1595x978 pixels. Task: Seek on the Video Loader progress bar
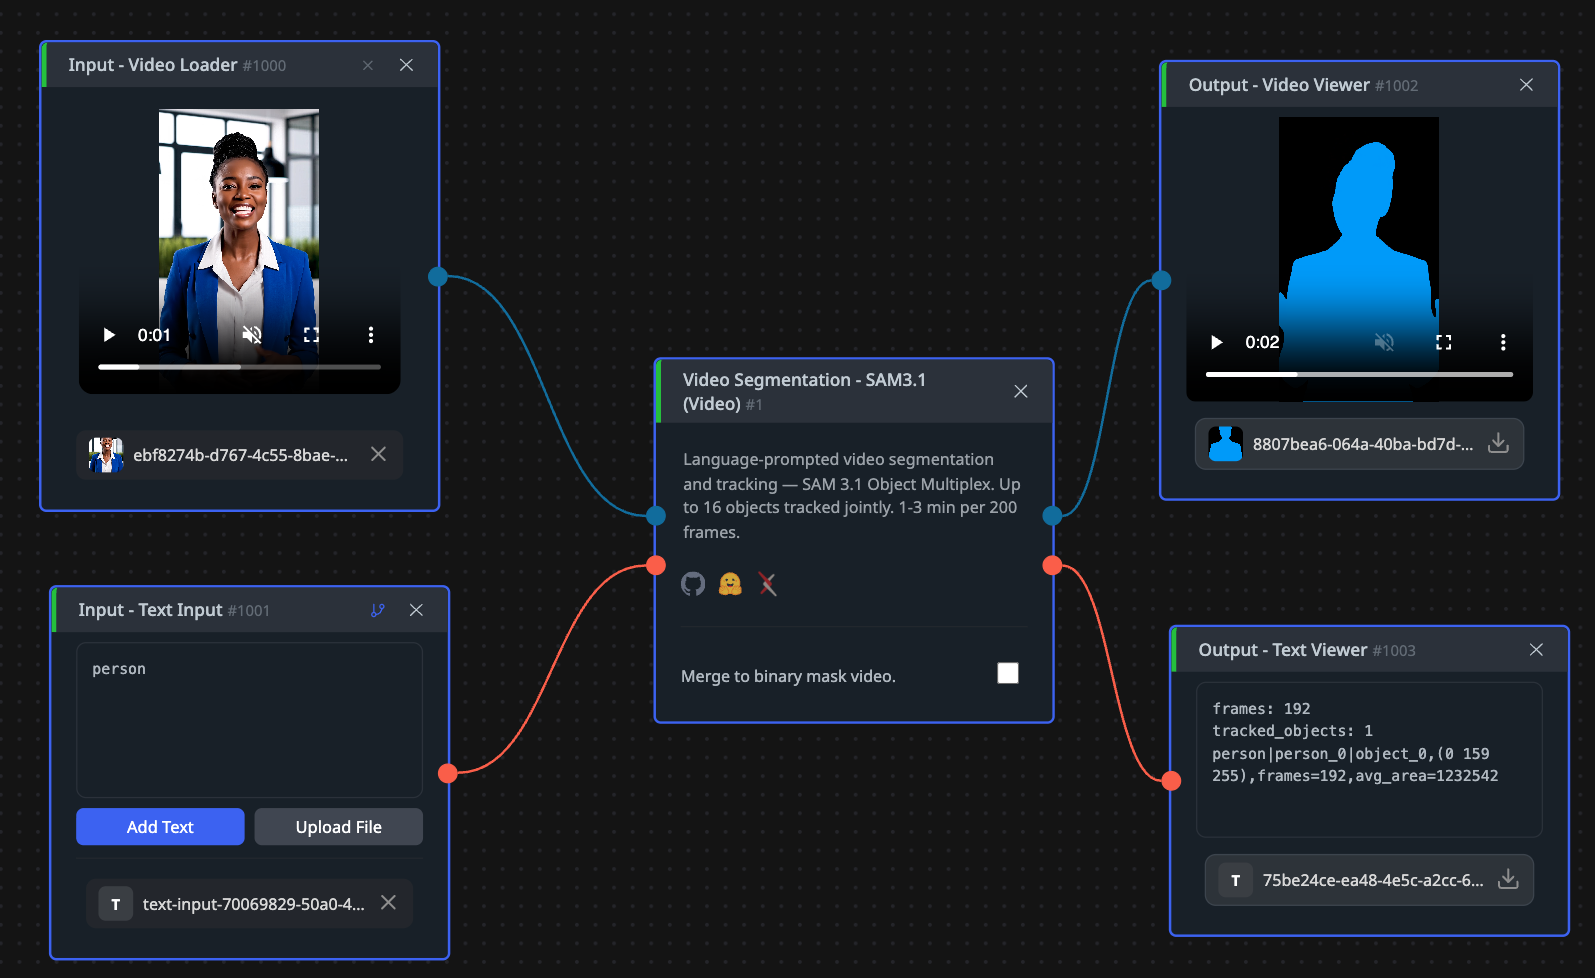click(x=239, y=367)
